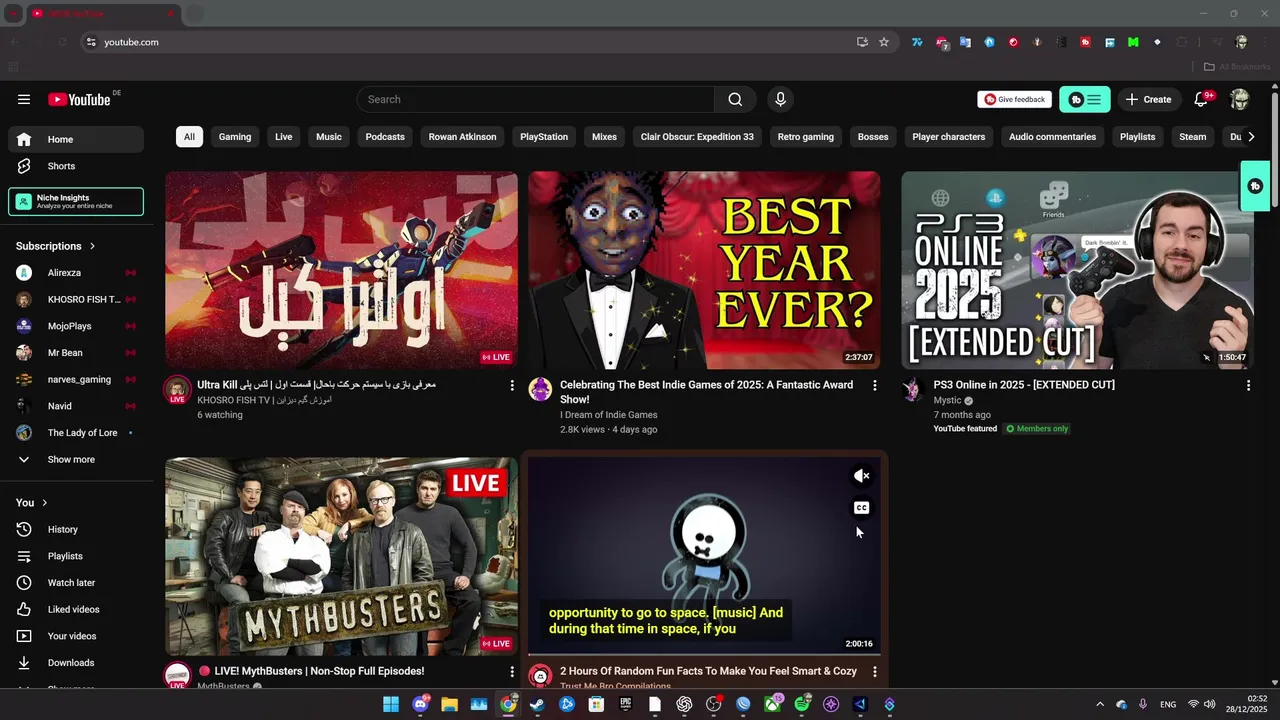Open the TubeBuddy menu in the header
This screenshot has width=1280, height=720.
1085,99
